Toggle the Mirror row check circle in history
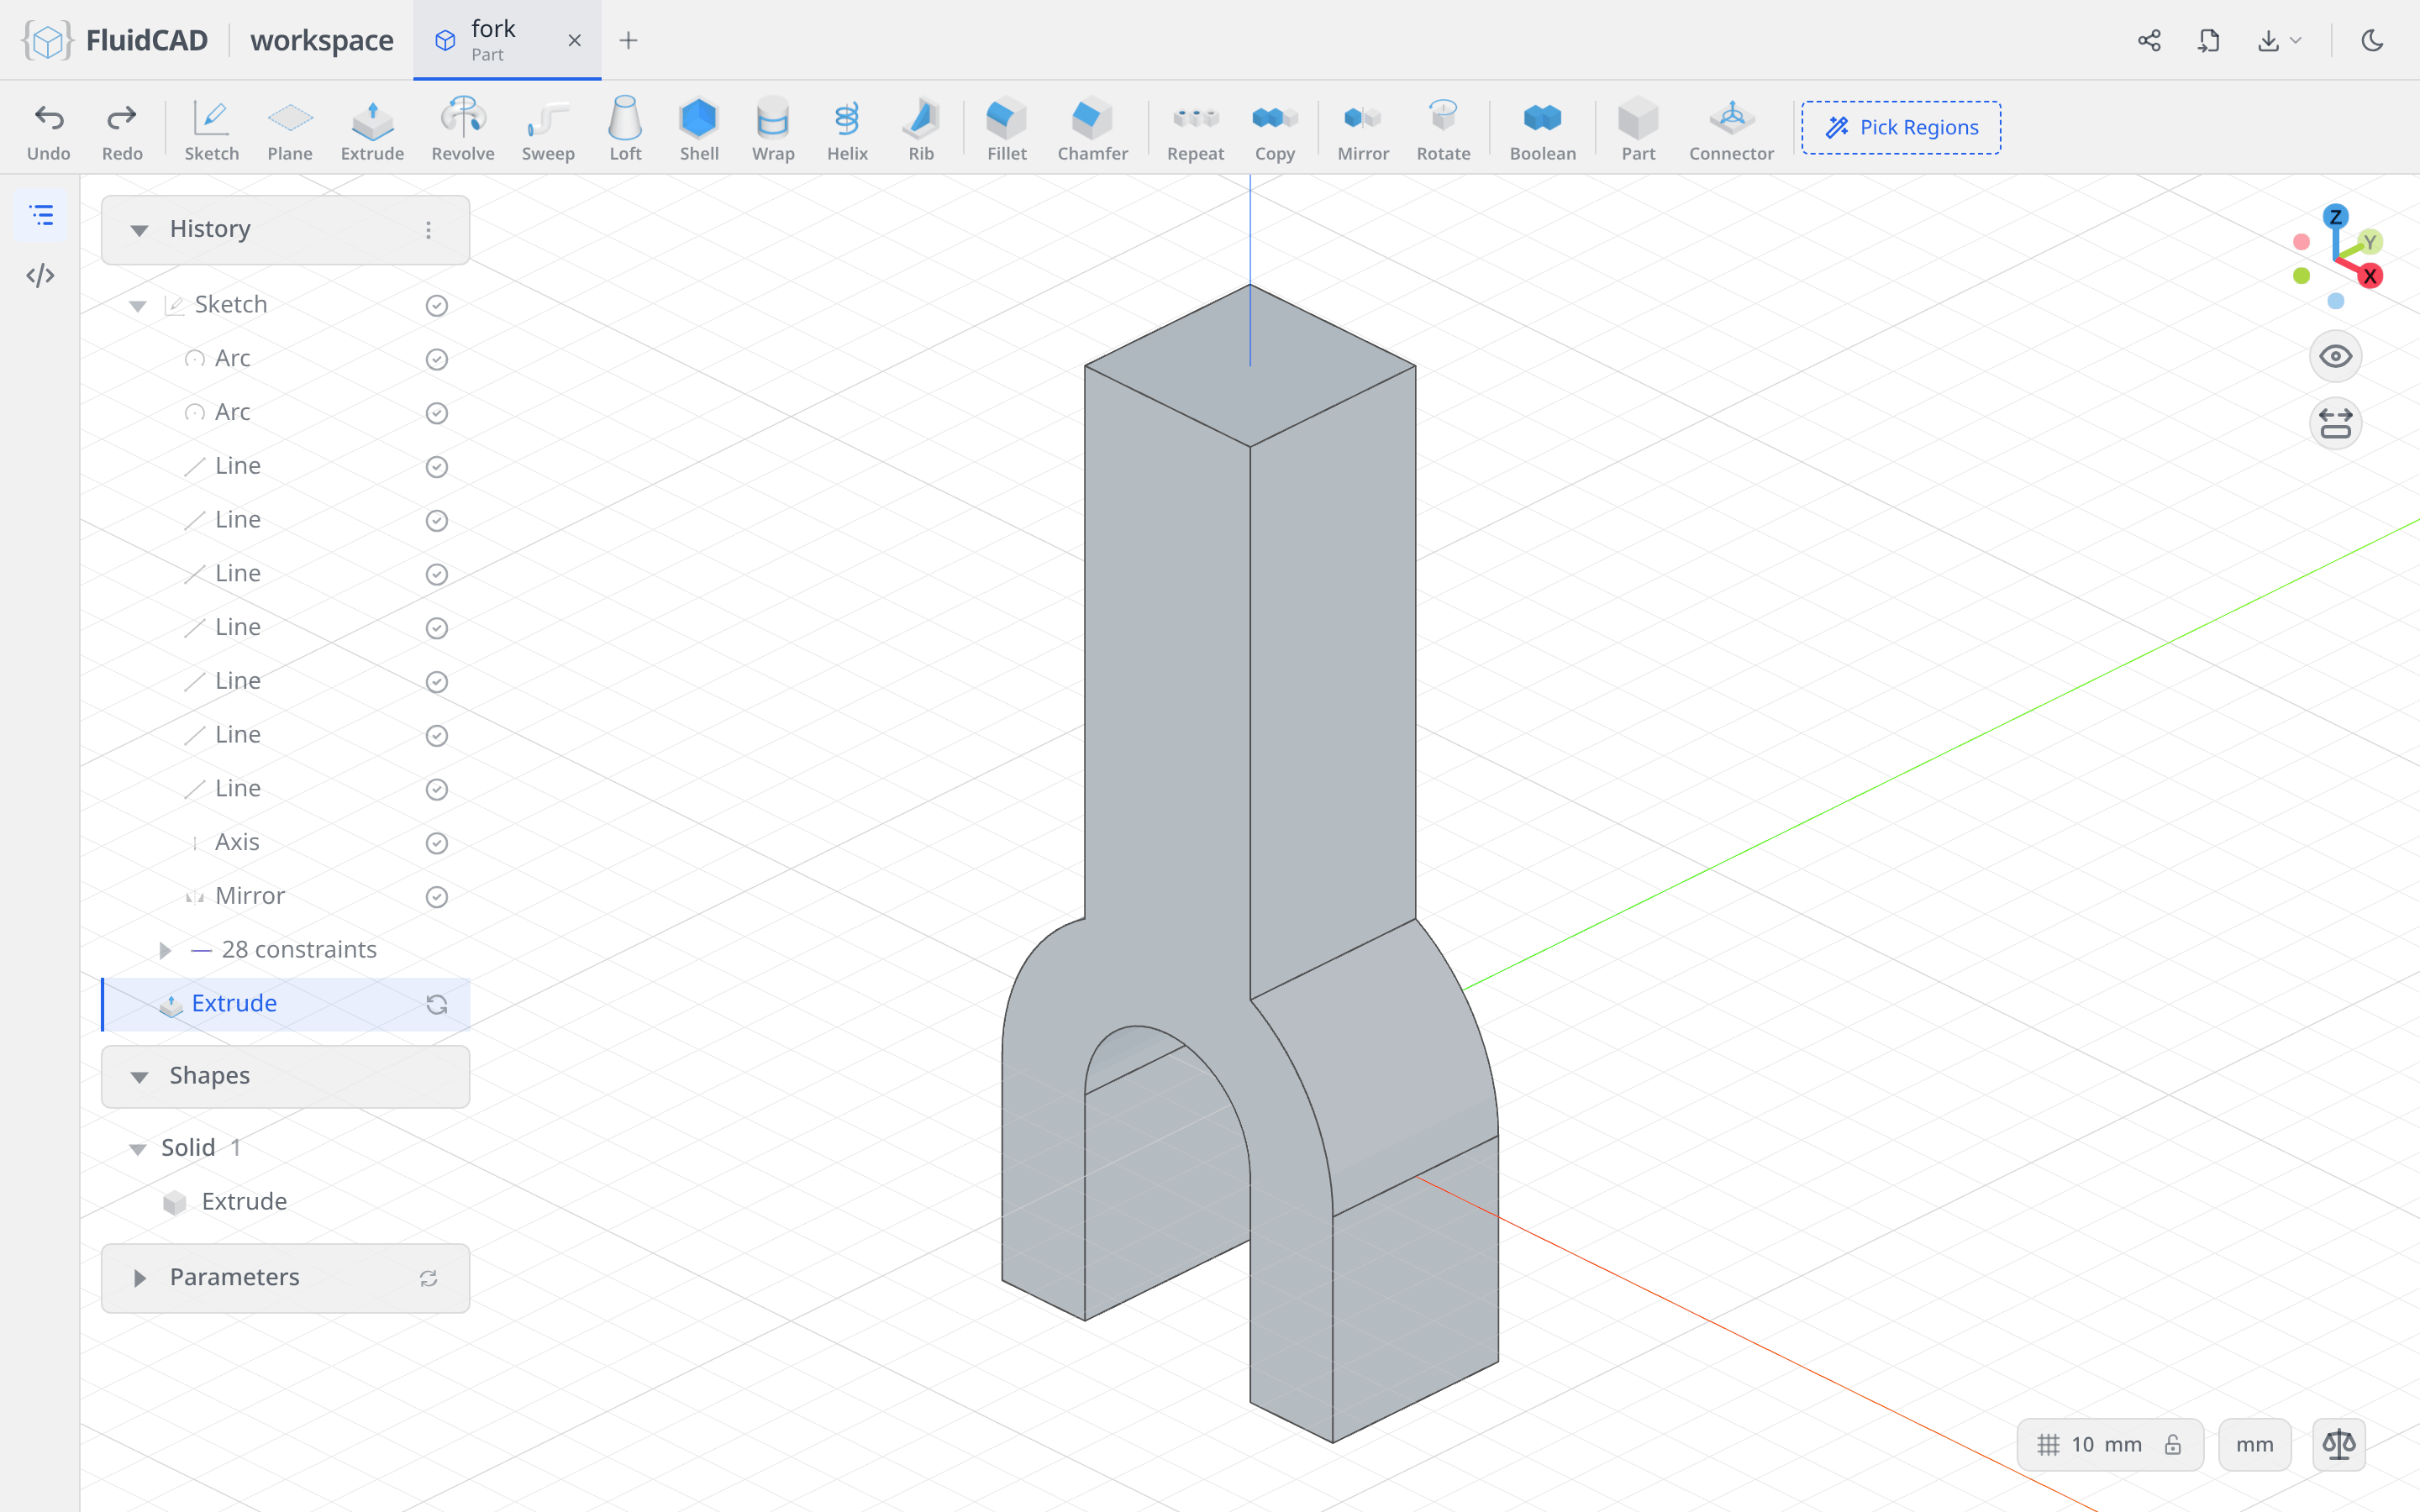Screen dimensions: 2420x1512 [x=436, y=897]
